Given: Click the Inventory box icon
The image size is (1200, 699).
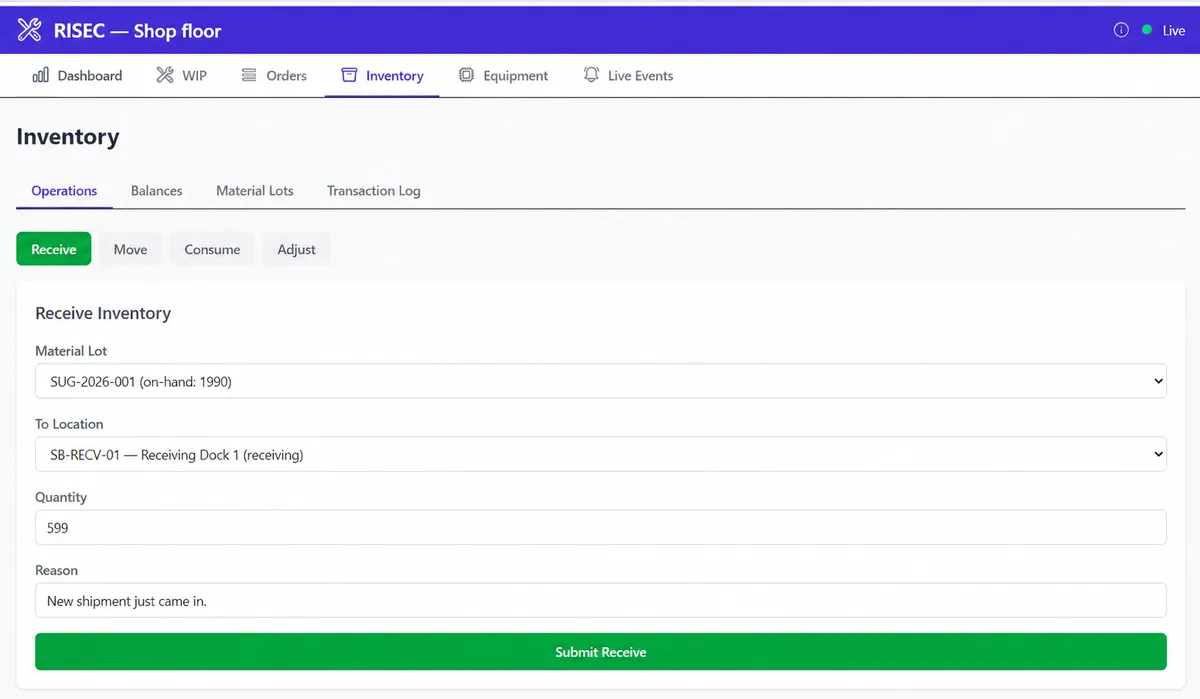Looking at the screenshot, I should [349, 75].
